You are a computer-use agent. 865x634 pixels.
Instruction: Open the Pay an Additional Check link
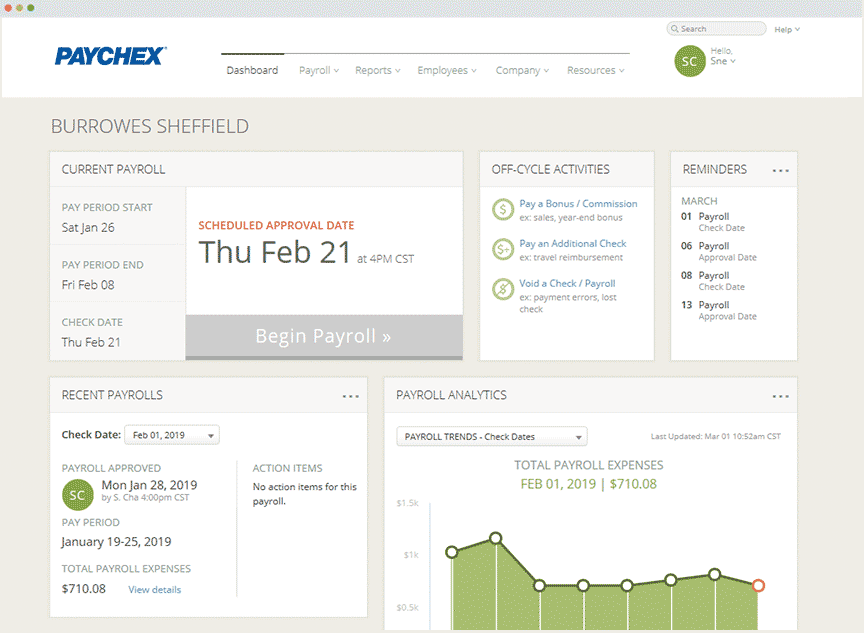[x=573, y=243]
